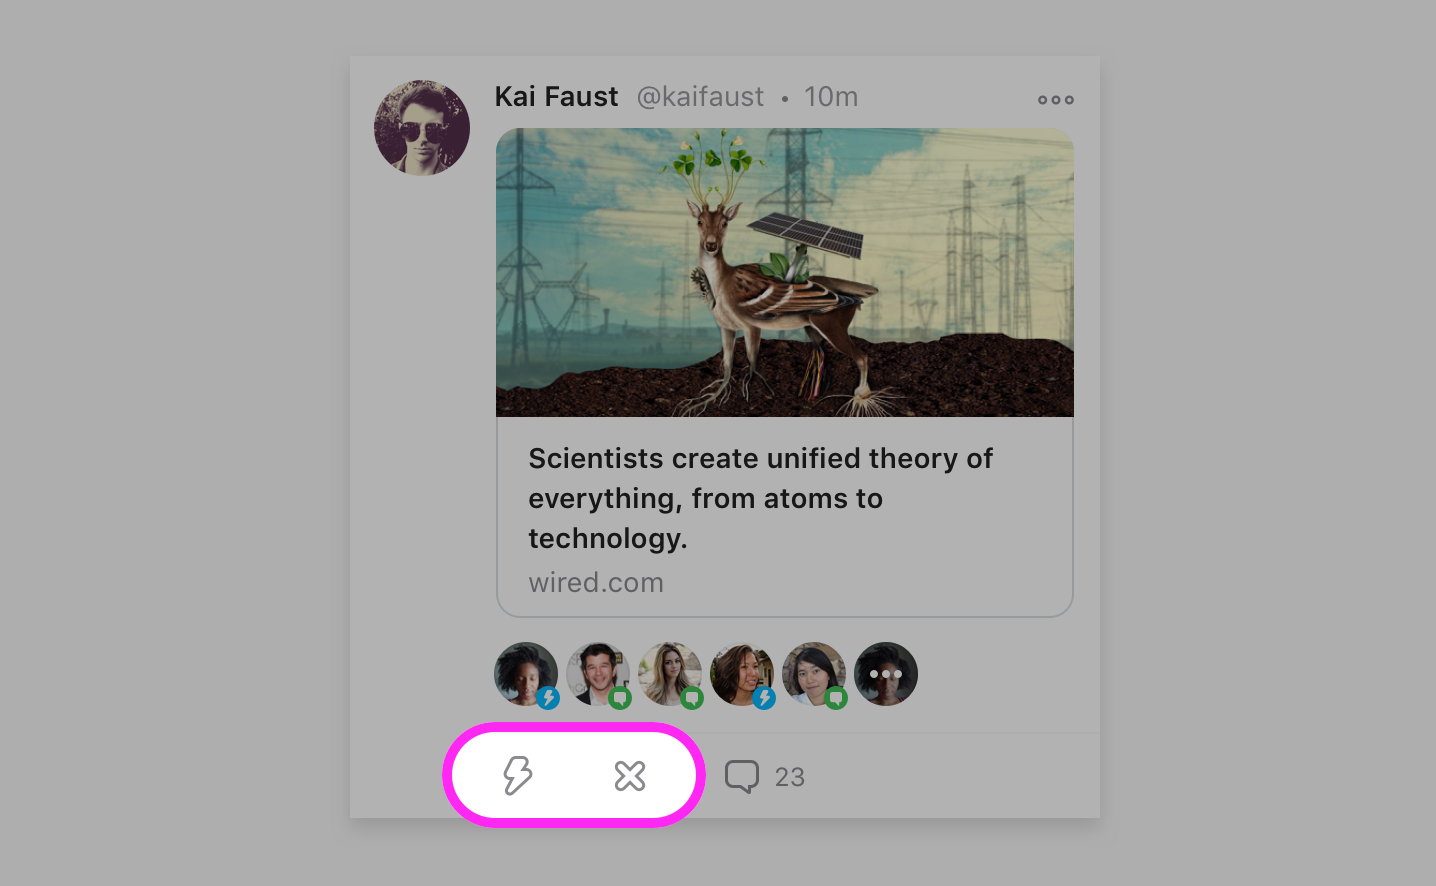The image size is (1436, 886).
Task: Click the author name Kai Faust
Action: pyautogui.click(x=556, y=97)
